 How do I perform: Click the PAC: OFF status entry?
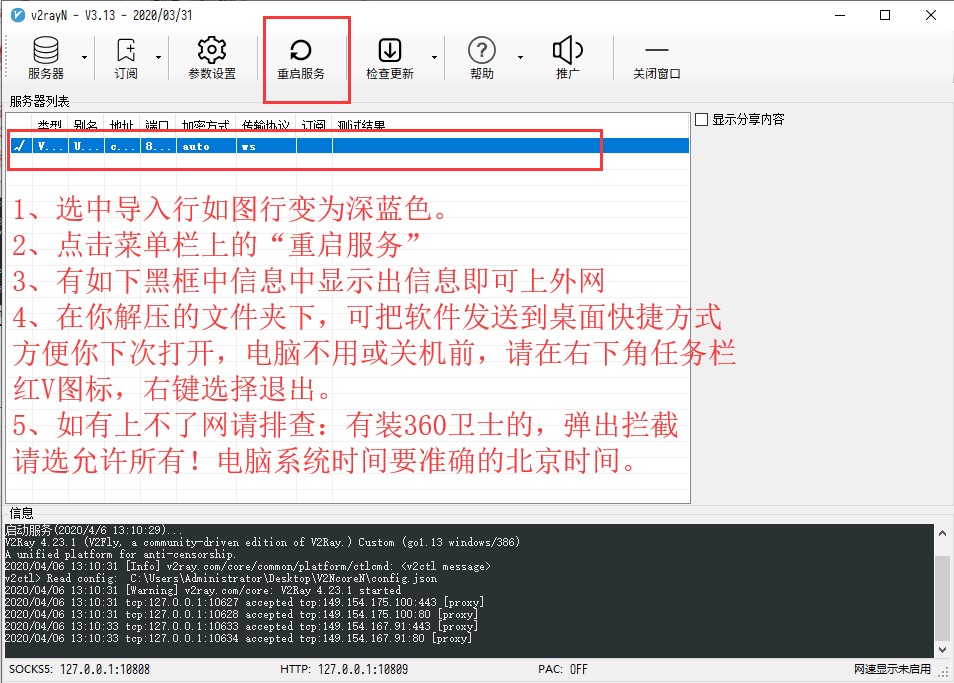(563, 669)
